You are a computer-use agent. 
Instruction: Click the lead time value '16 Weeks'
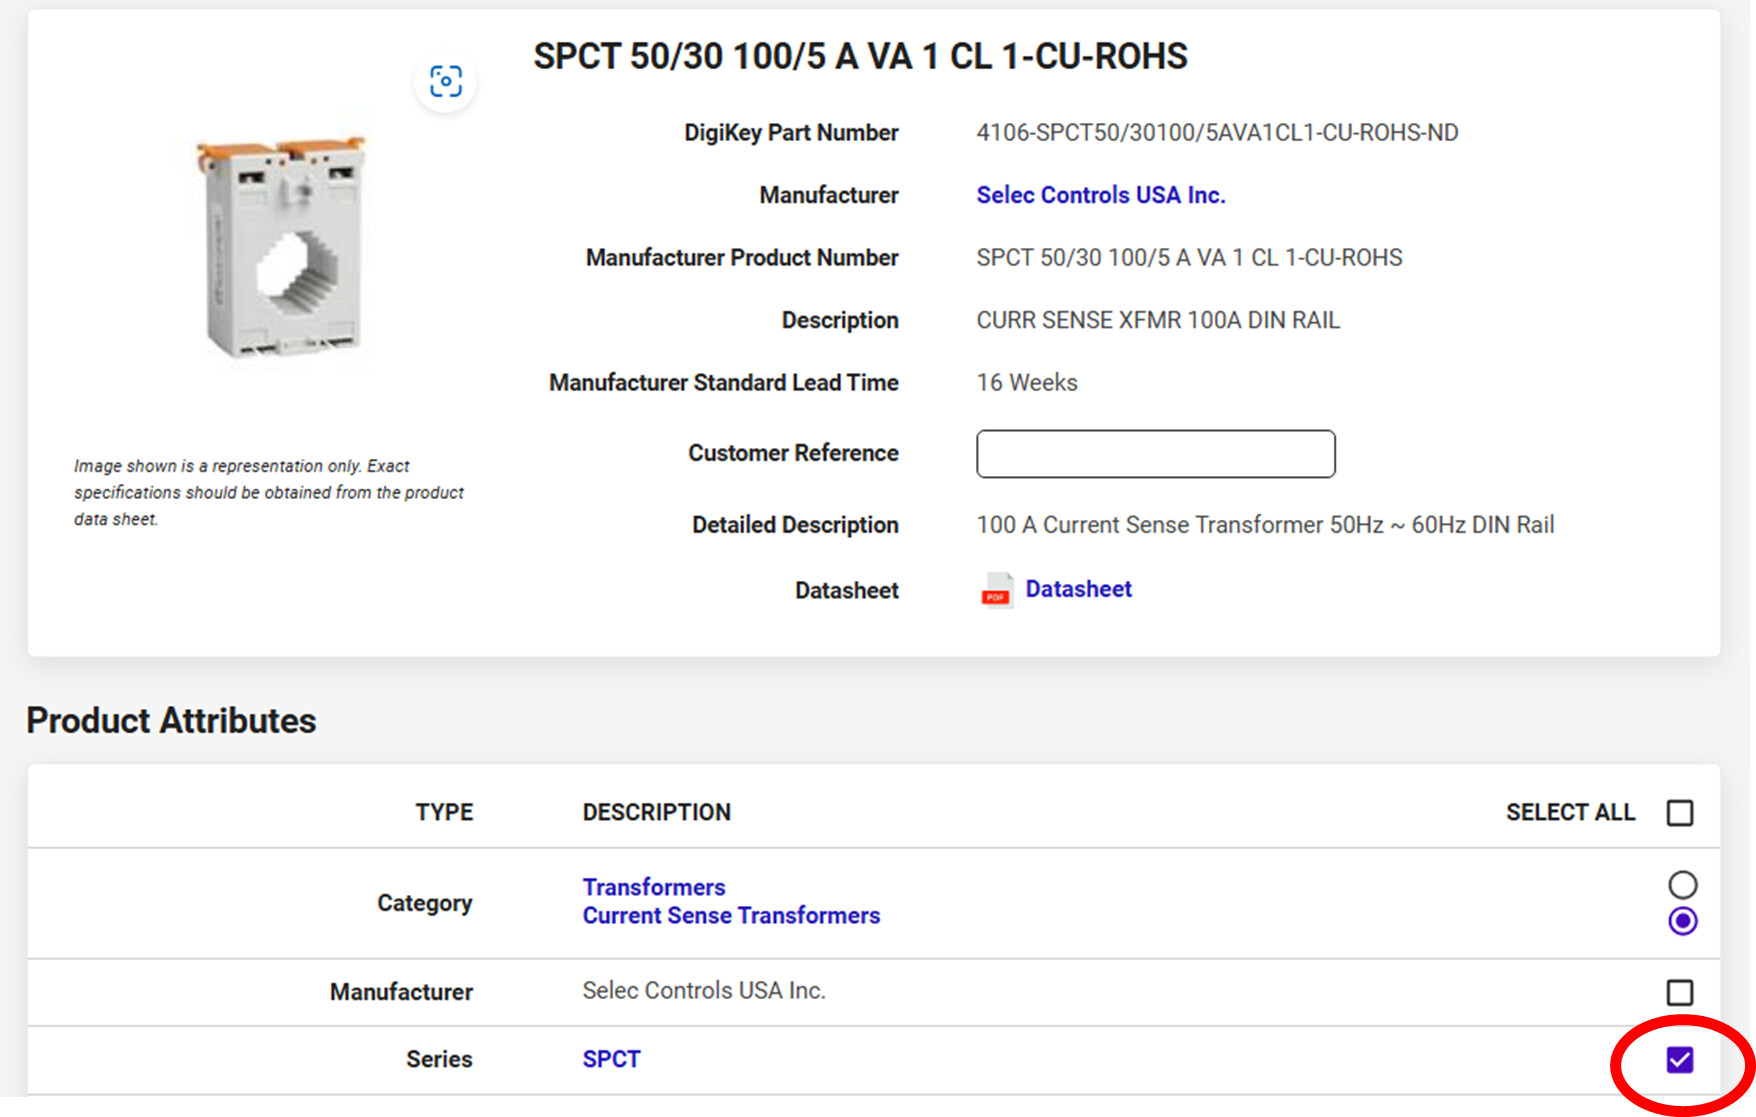[x=1027, y=383]
